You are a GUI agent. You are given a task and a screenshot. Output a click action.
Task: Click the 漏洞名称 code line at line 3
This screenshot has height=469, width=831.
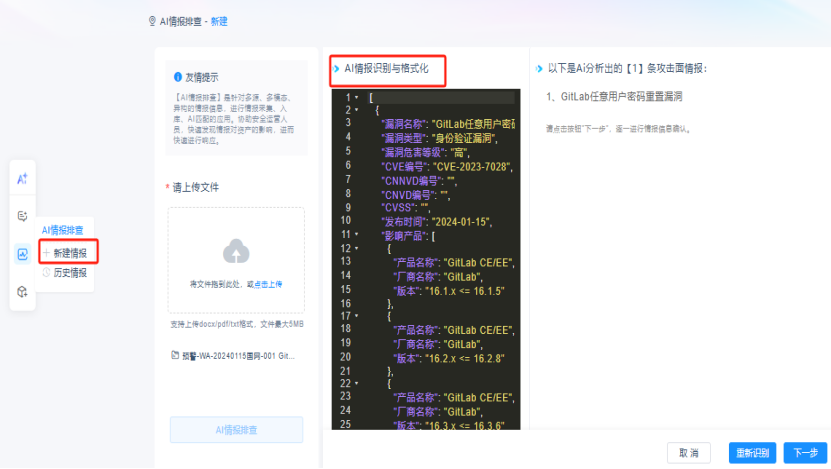pyautogui.click(x=448, y=124)
